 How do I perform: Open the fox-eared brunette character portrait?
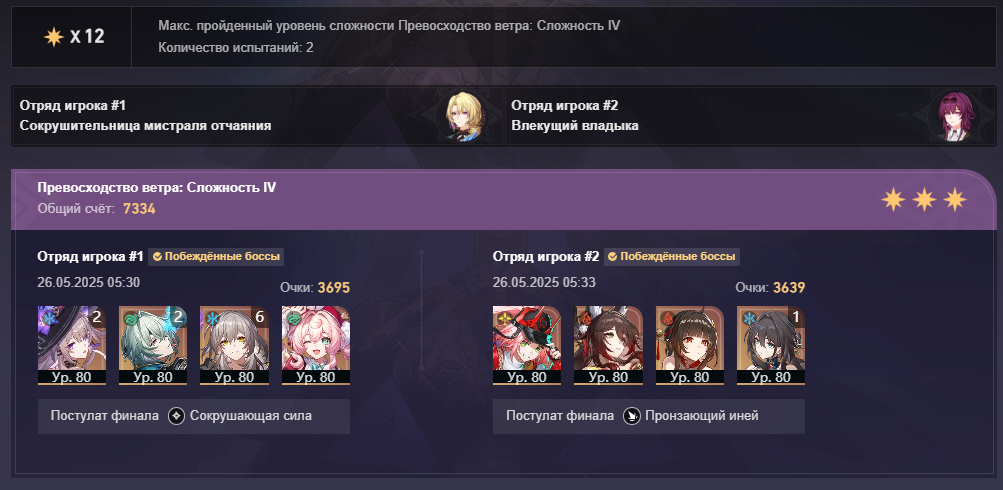pos(608,345)
